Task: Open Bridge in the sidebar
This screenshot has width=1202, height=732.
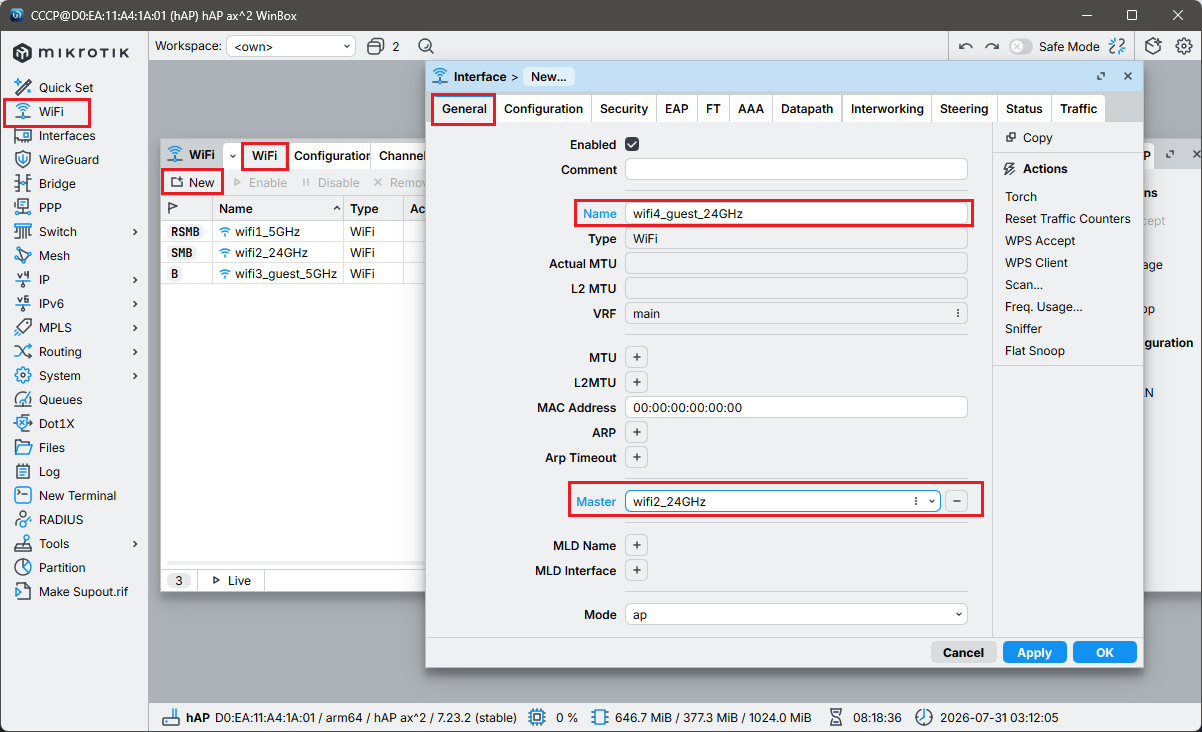Action: 57,183
